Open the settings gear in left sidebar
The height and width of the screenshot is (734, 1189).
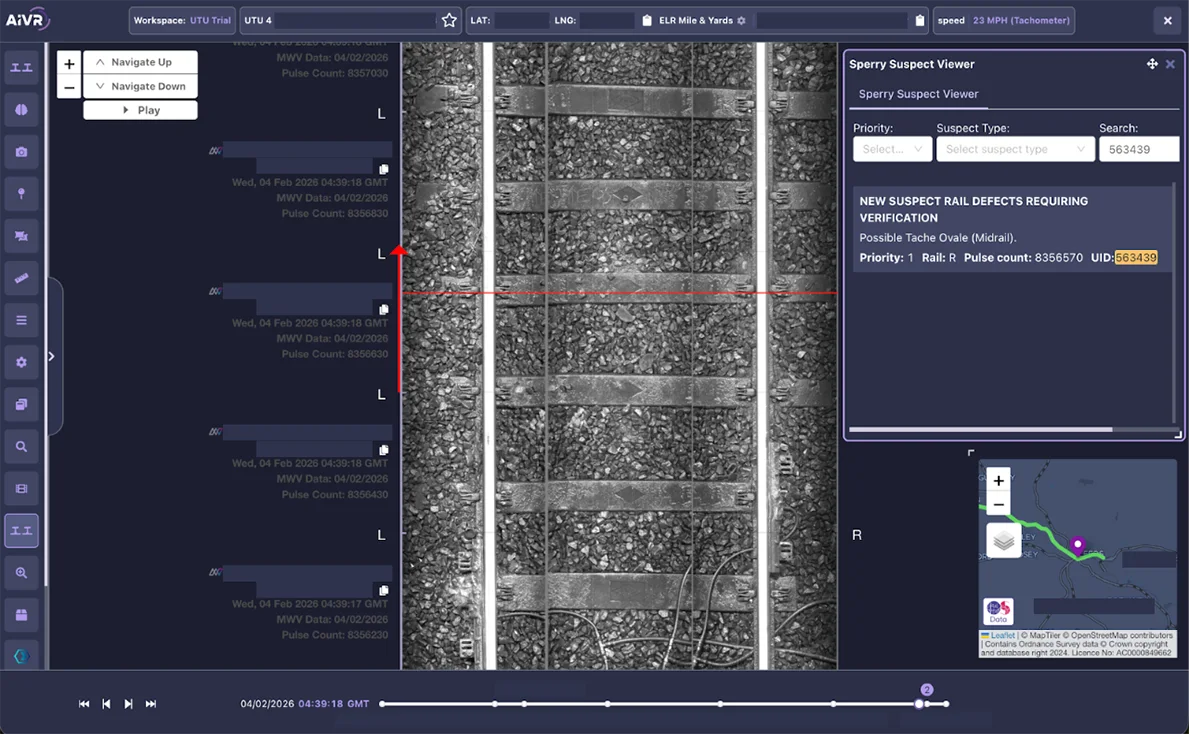coord(21,362)
